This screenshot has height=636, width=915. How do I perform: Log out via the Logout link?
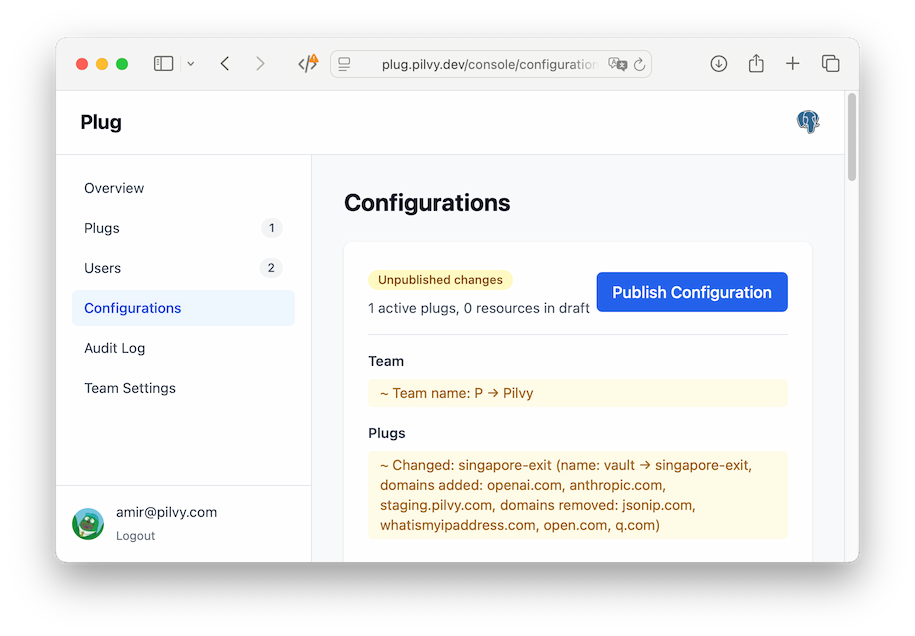pyautogui.click(x=135, y=535)
